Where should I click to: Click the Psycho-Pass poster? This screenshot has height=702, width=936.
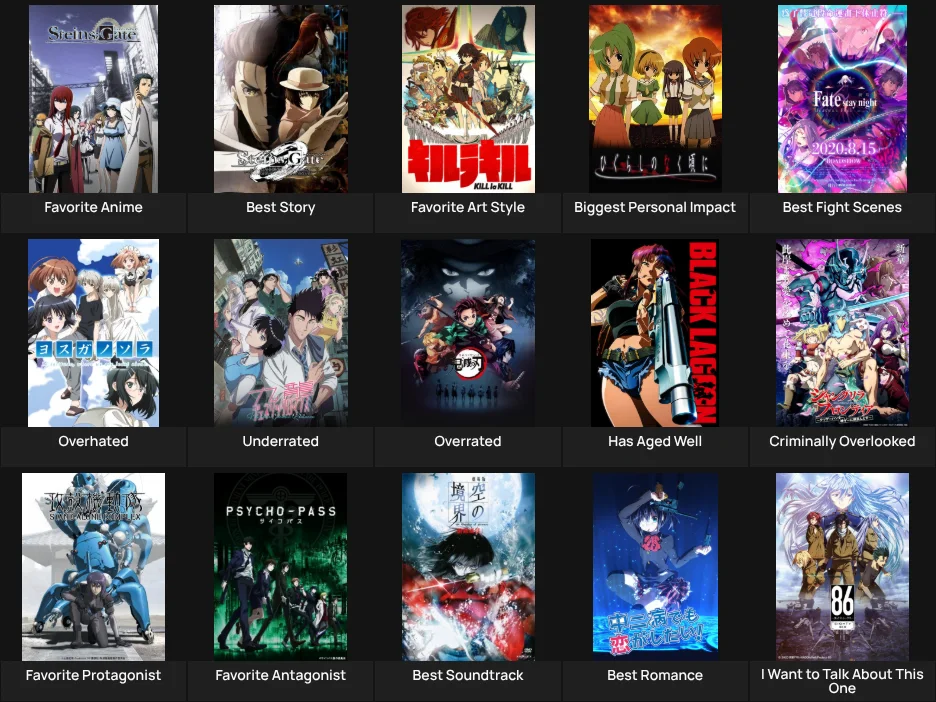pos(281,567)
